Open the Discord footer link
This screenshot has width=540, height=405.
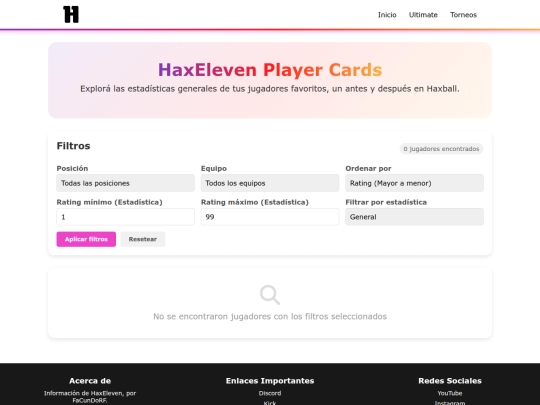(x=270, y=393)
